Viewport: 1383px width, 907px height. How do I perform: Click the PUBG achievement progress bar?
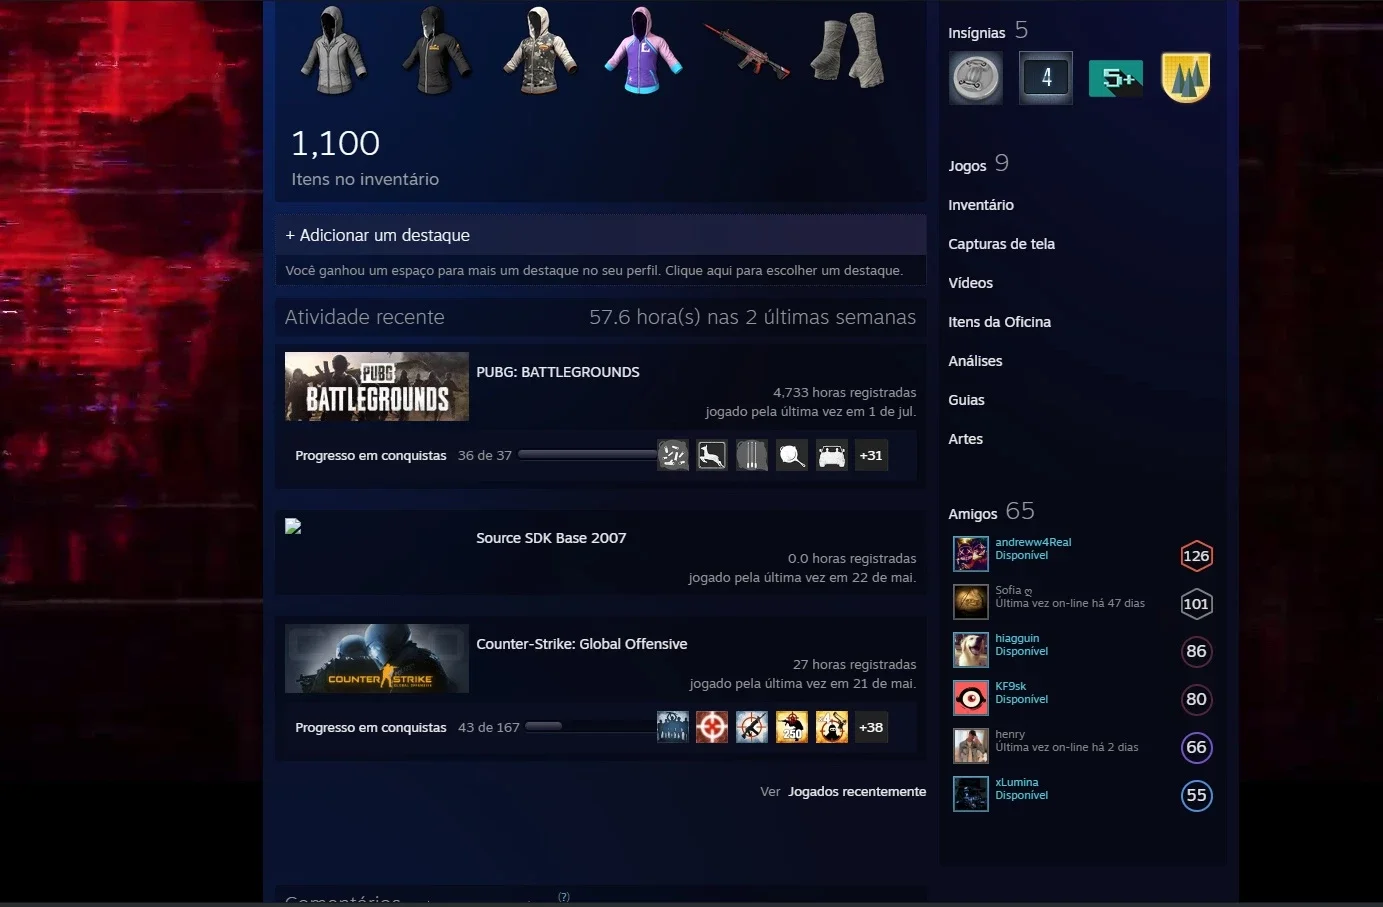[x=587, y=455]
